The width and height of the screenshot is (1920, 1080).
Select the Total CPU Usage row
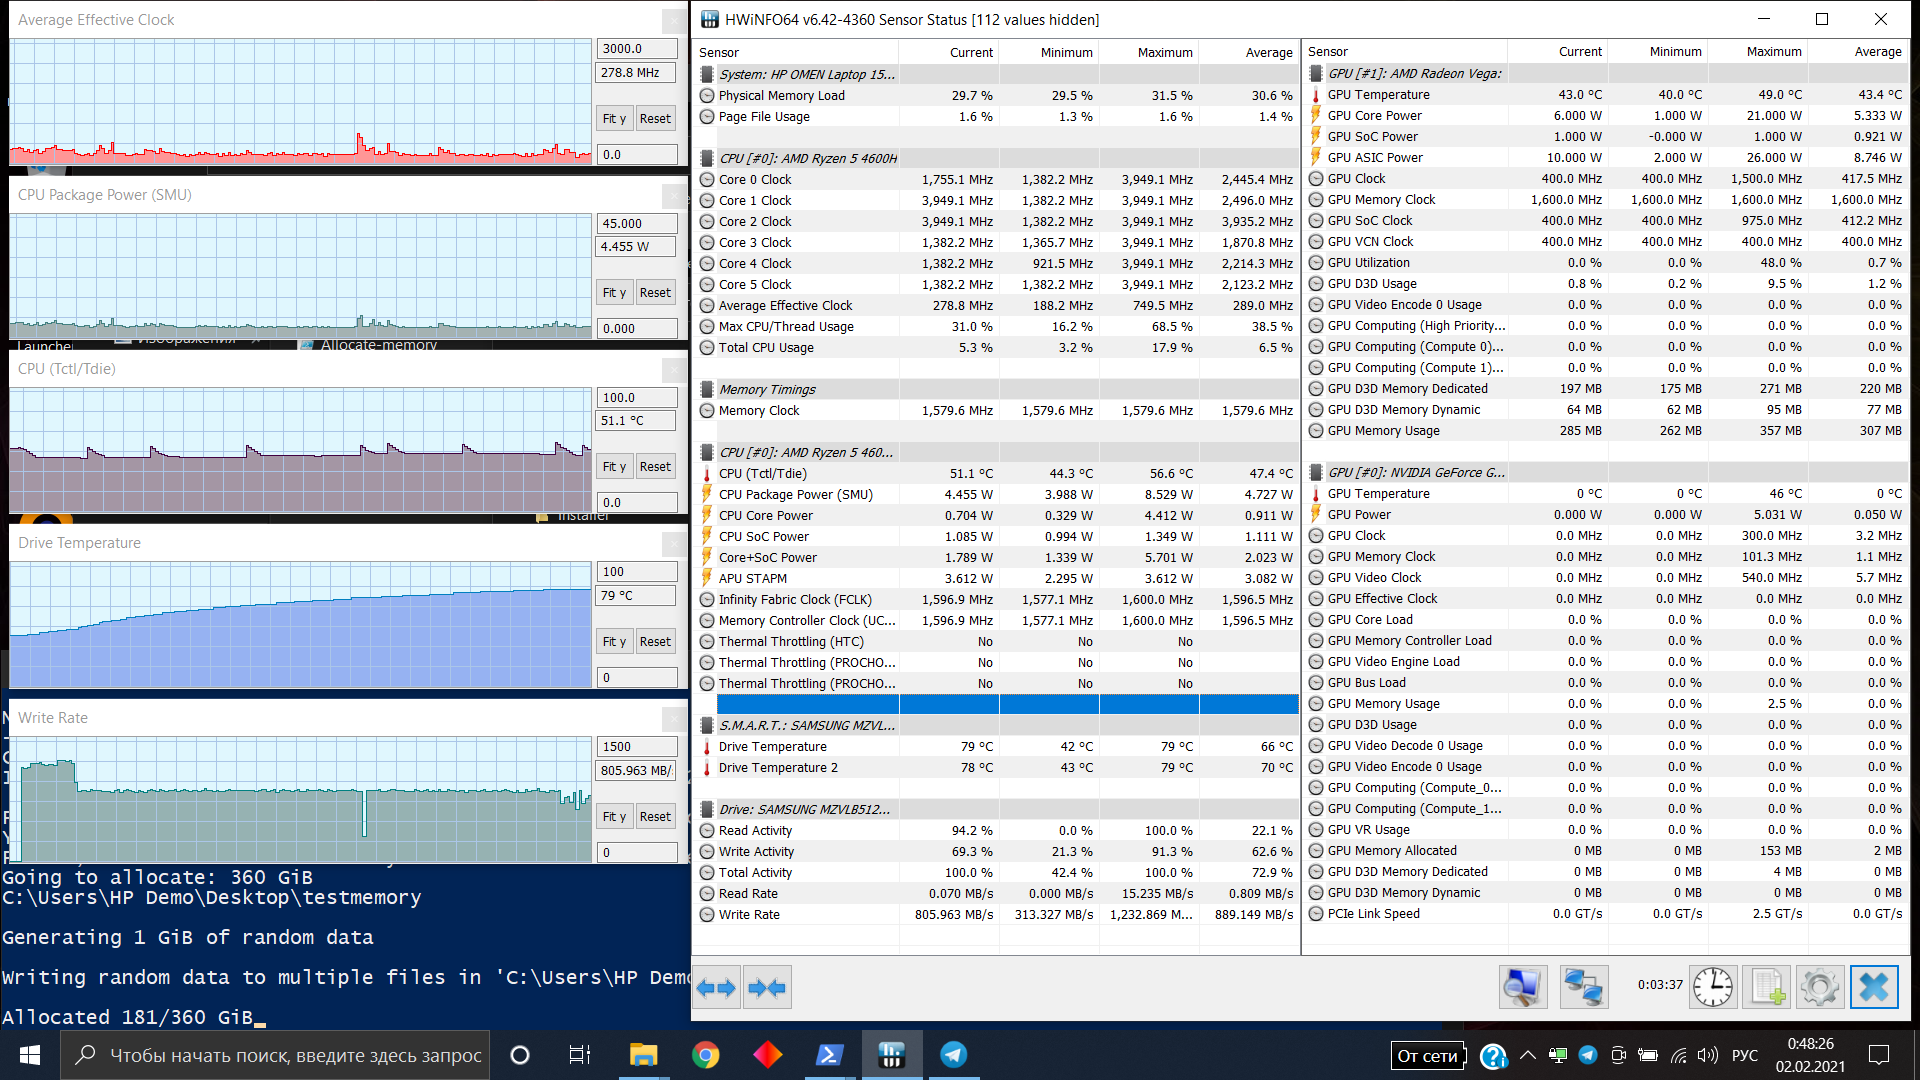[996, 348]
